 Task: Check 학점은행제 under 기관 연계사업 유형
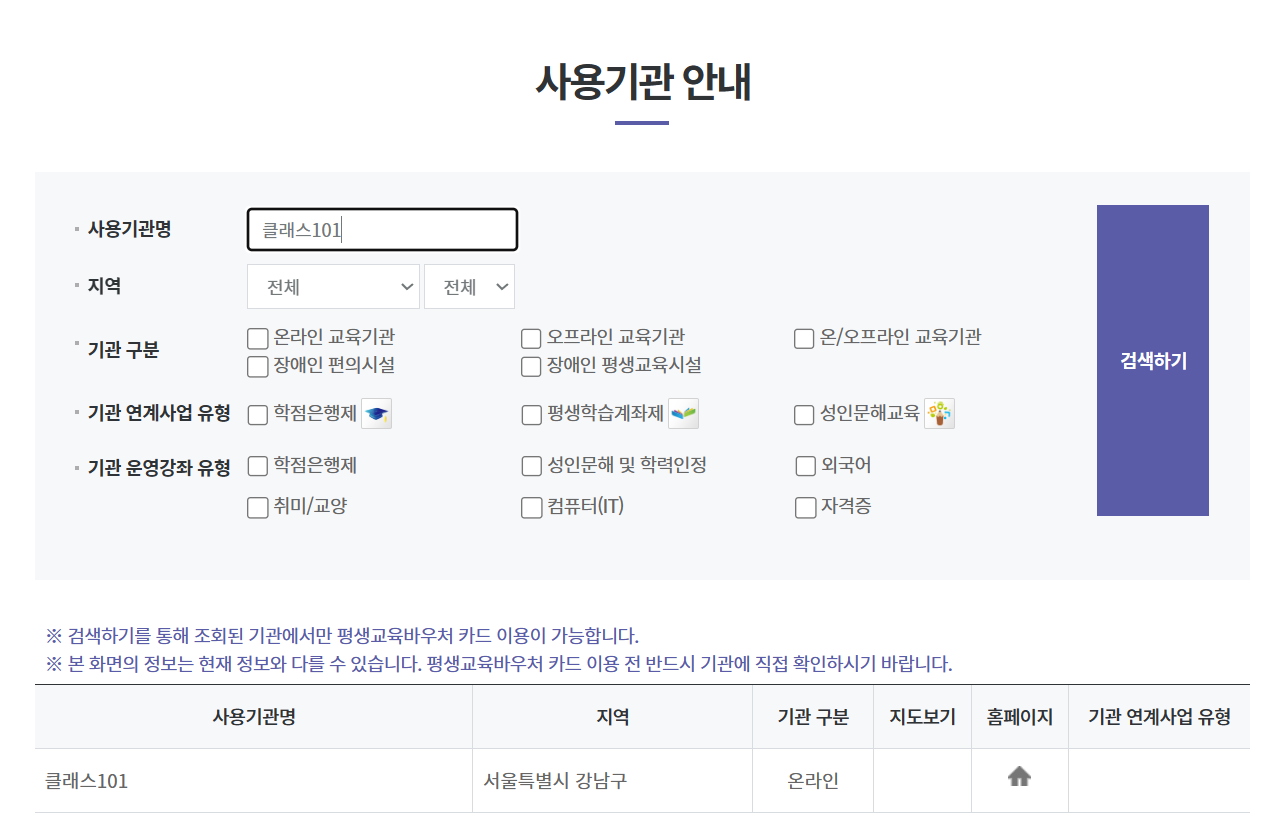tap(258, 415)
